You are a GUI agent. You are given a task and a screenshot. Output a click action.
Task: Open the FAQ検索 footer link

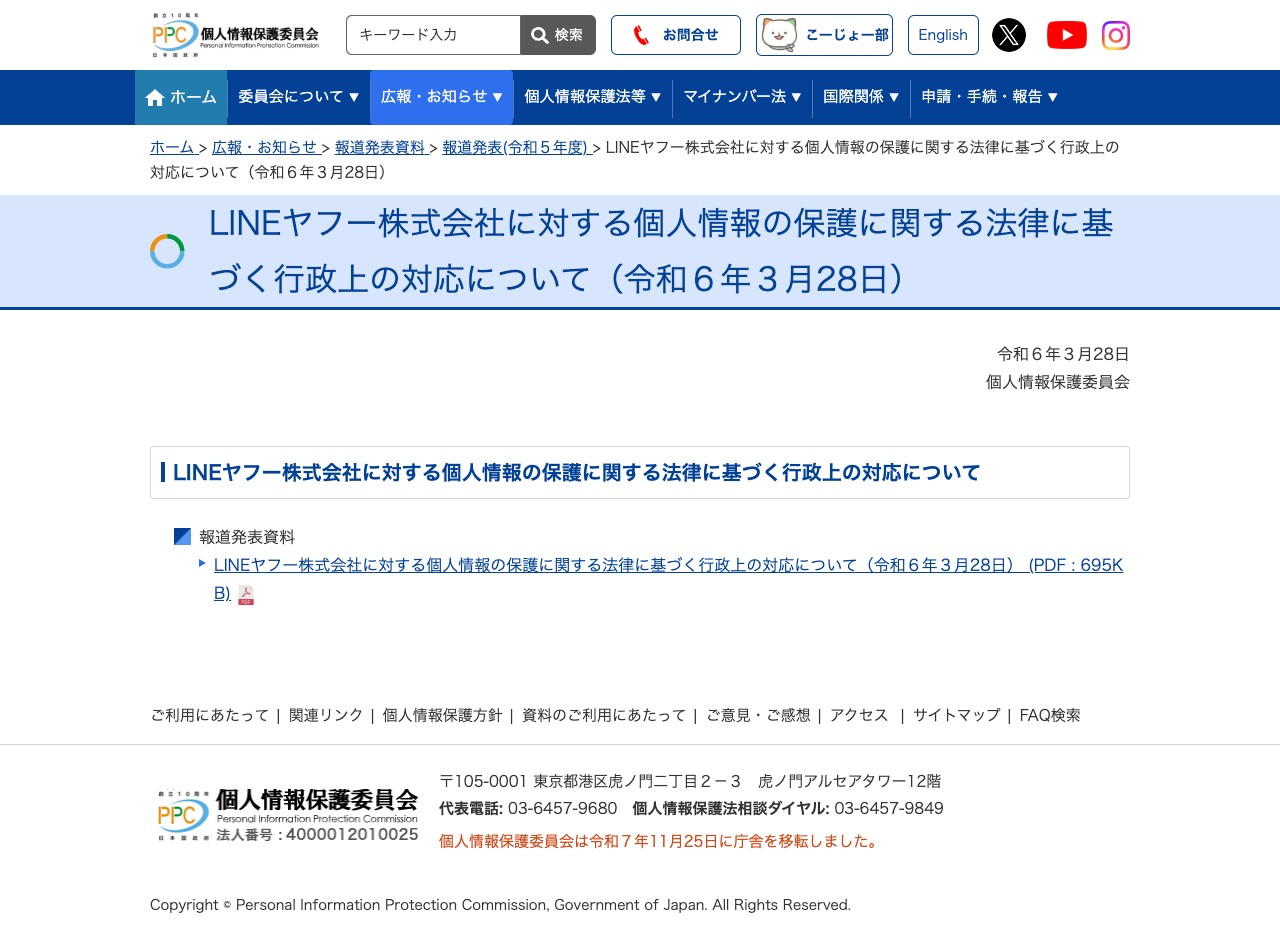pyautogui.click(x=1050, y=715)
